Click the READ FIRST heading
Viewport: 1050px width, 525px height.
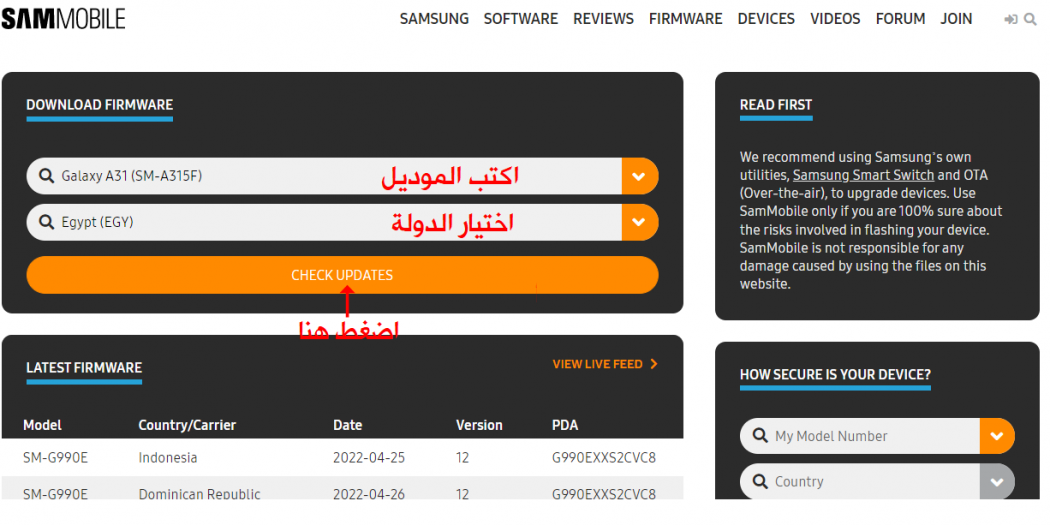pos(776,105)
